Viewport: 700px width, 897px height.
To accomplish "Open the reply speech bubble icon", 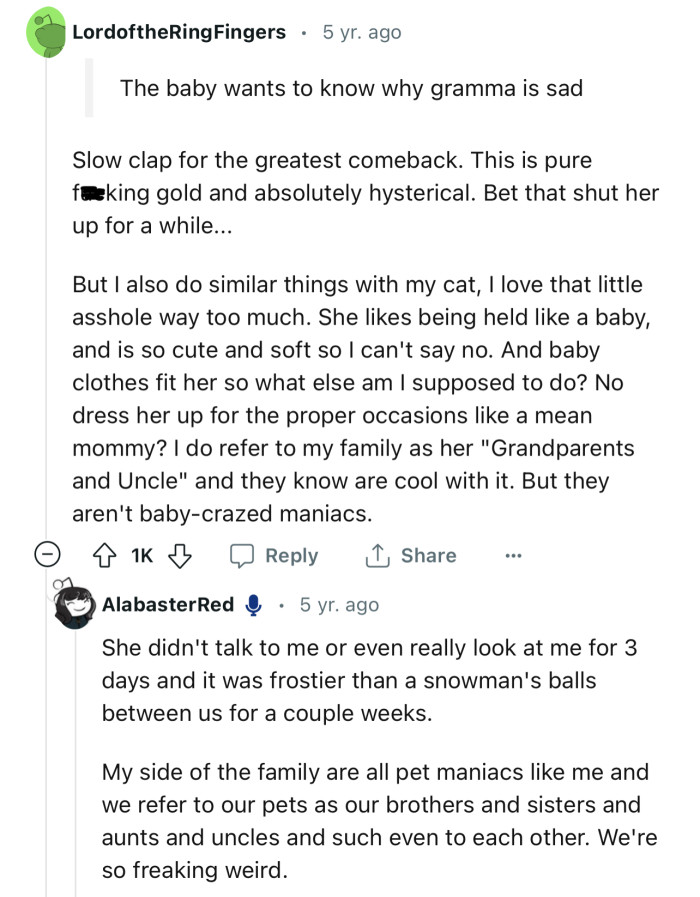I will pyautogui.click(x=240, y=555).
